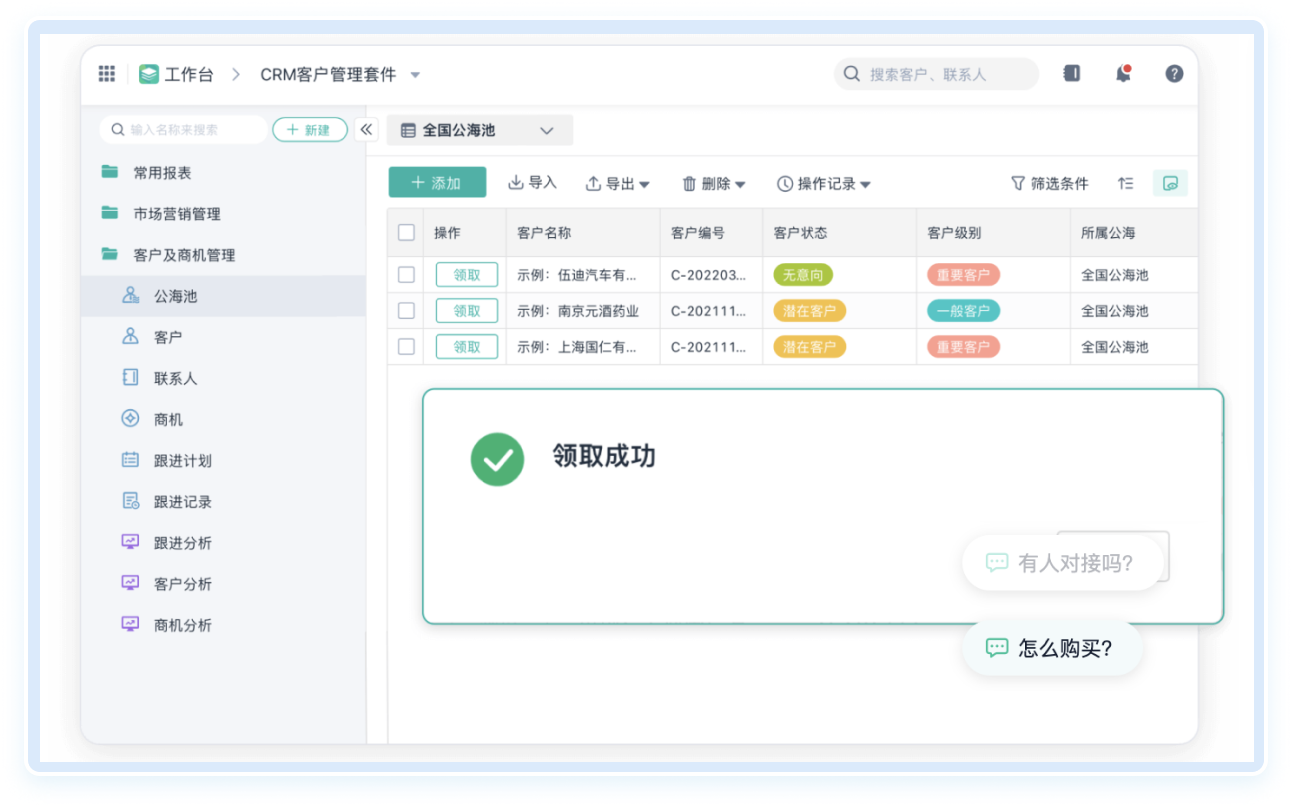This screenshot has height=808, width=1292.
Task: Click the 有人对接吗? chat bubble
Action: tap(1063, 562)
